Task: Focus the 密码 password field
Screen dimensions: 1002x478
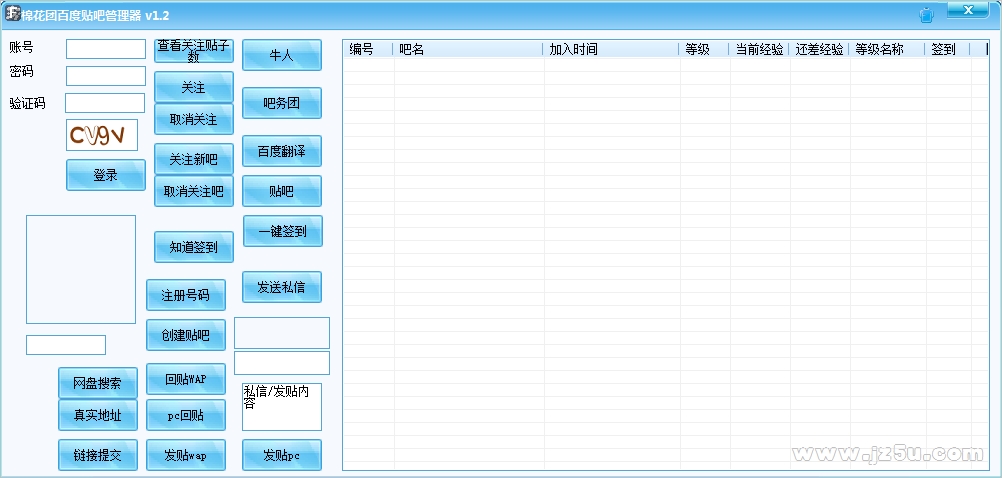Action: [106, 76]
